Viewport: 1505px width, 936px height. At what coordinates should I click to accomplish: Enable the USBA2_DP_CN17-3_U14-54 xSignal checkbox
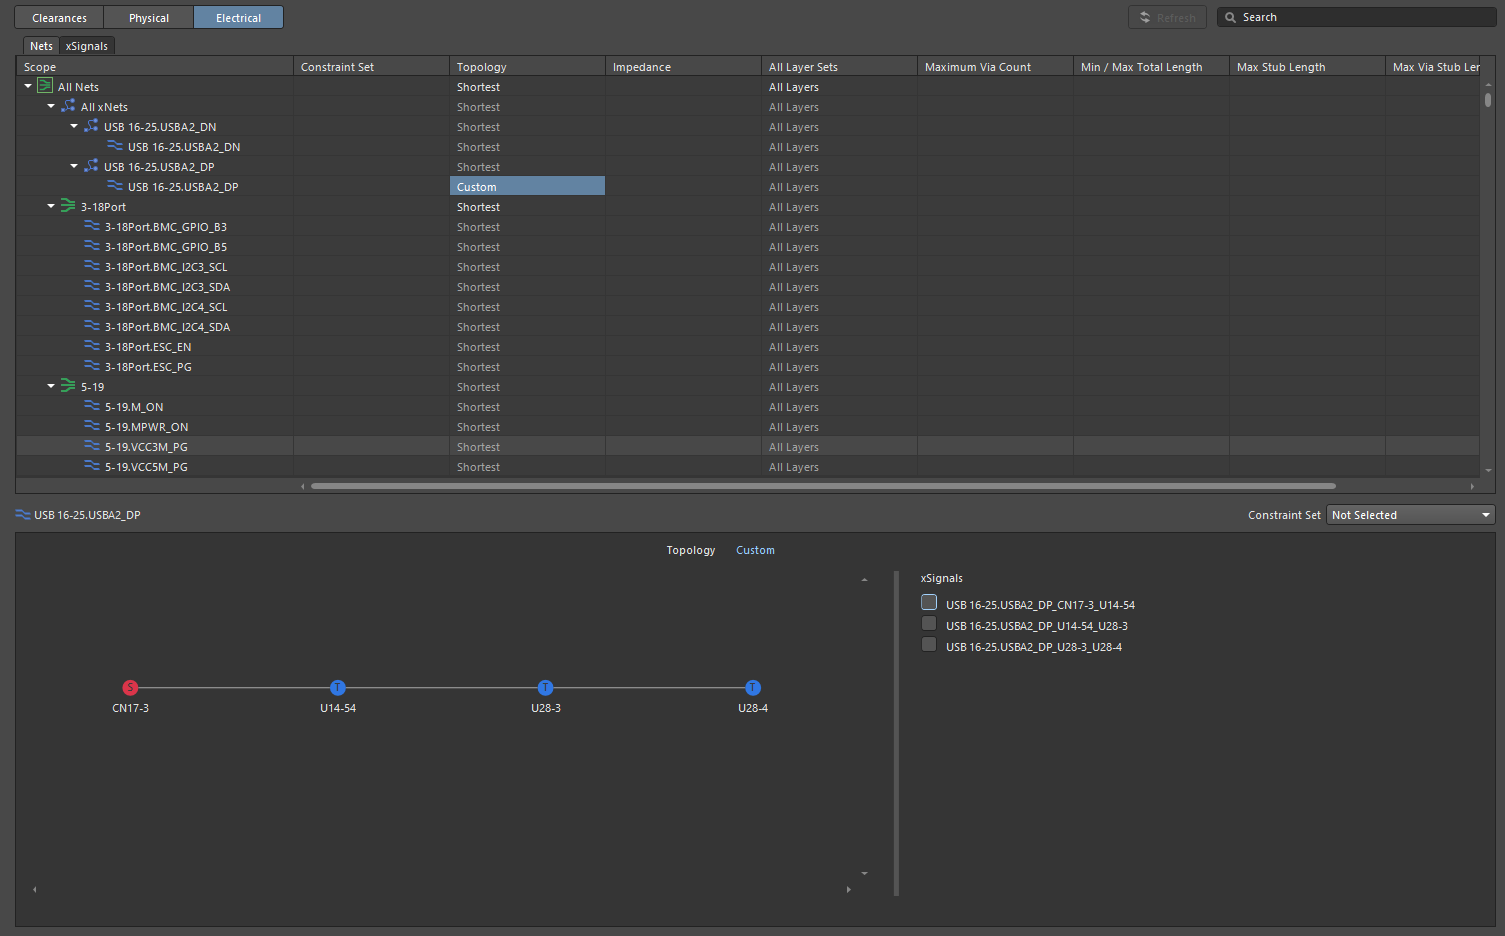click(x=929, y=603)
